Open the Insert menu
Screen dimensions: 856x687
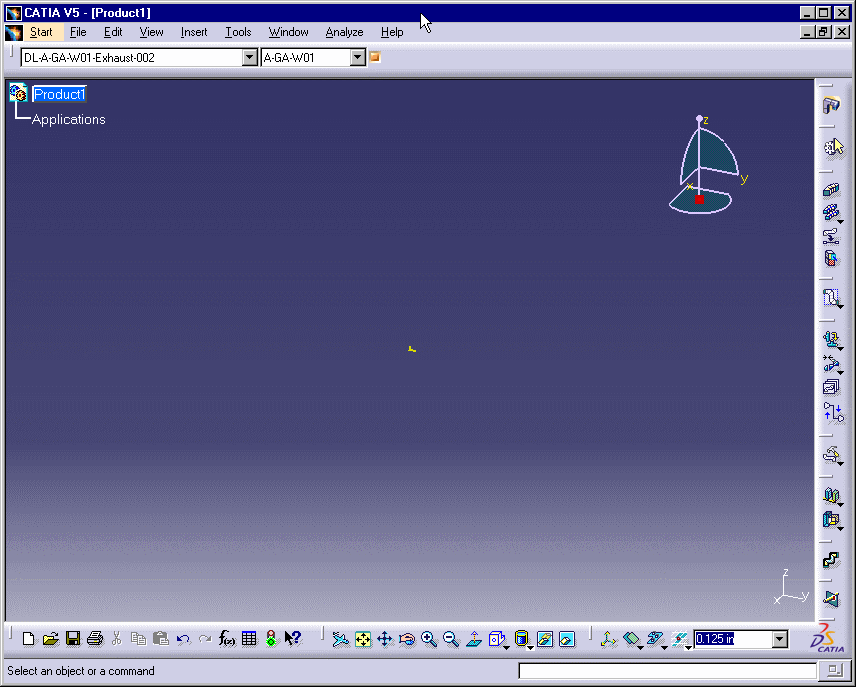point(194,32)
